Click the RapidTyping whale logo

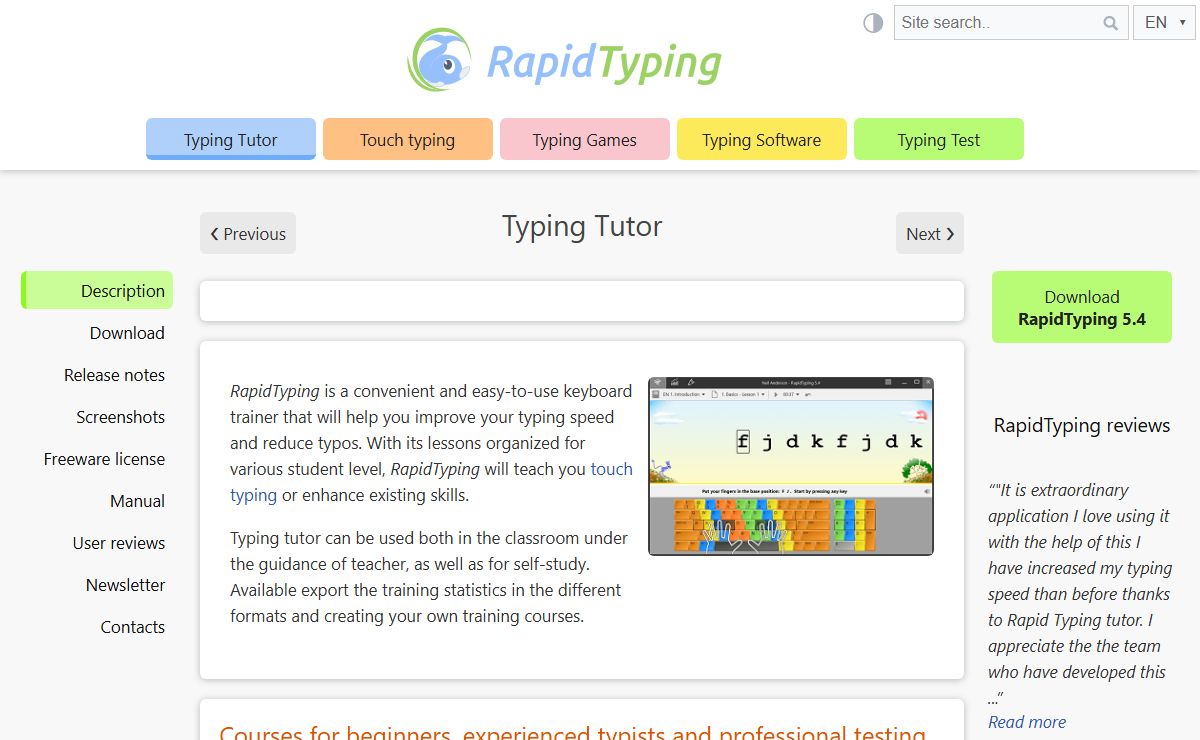point(440,61)
